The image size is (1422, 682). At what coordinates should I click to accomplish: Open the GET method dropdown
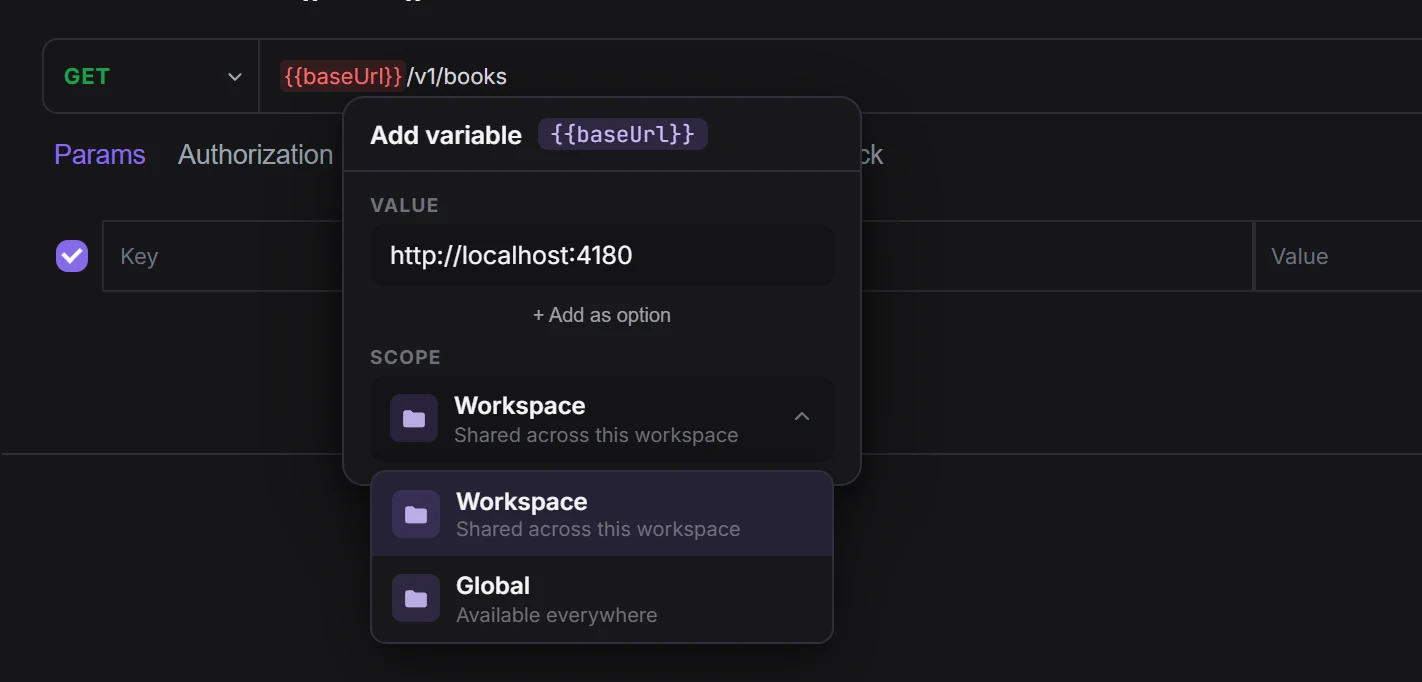151,77
